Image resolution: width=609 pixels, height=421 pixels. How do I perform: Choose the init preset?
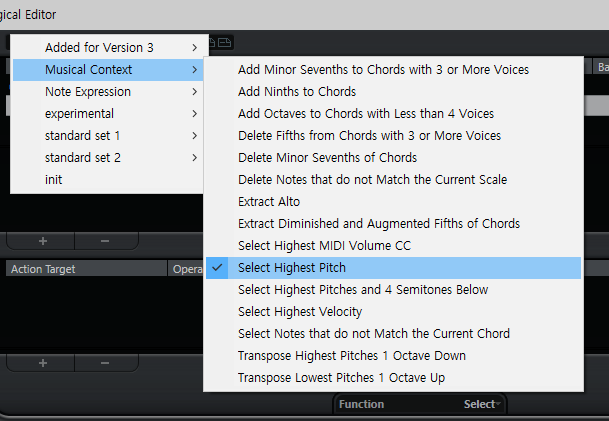coord(108,180)
